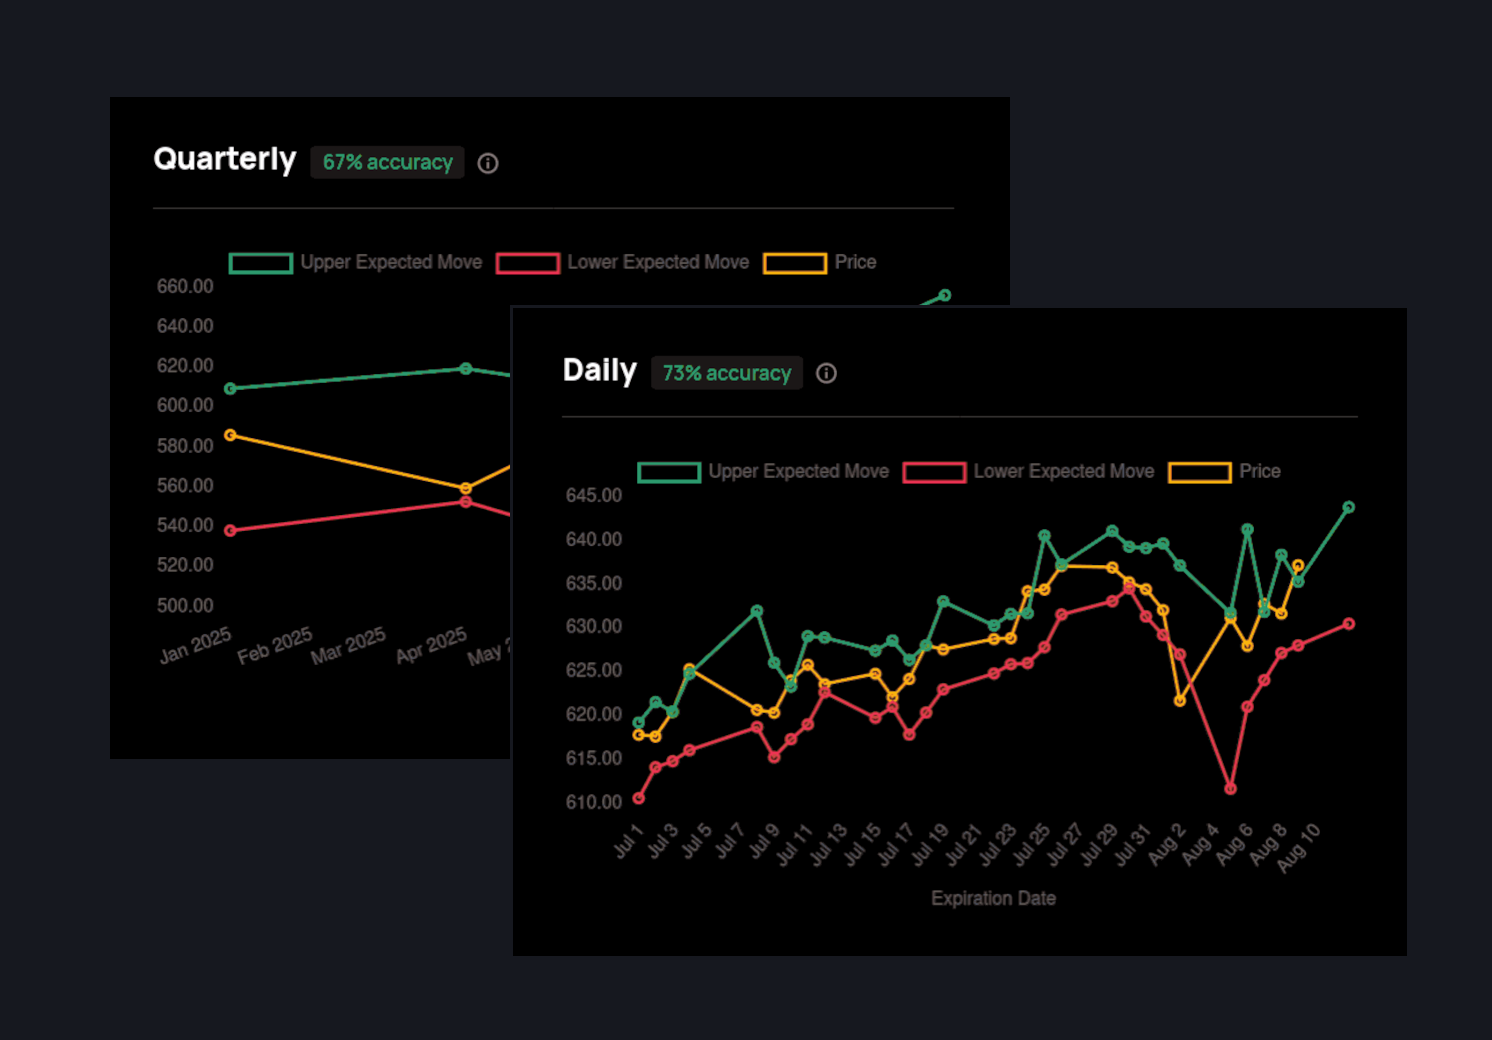
Task: Open the Expiration Date axis label
Action: [x=993, y=898]
